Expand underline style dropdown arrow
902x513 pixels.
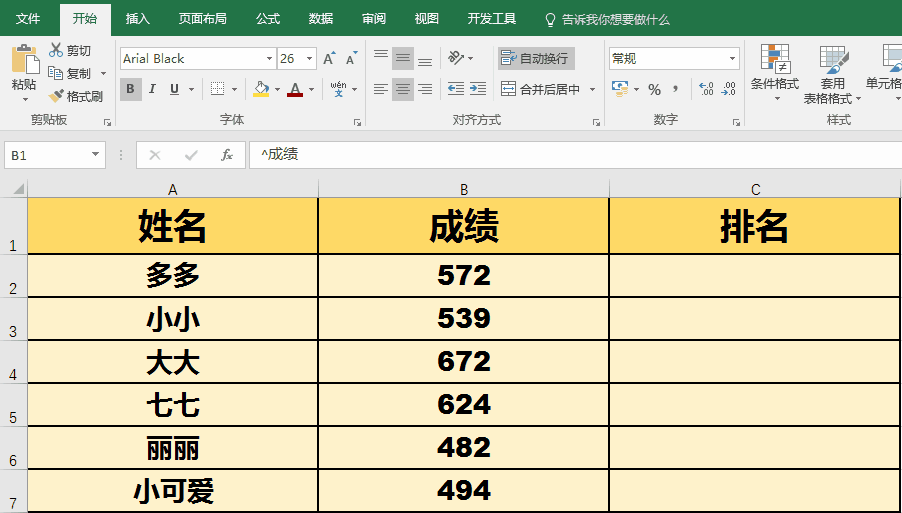[x=192, y=90]
